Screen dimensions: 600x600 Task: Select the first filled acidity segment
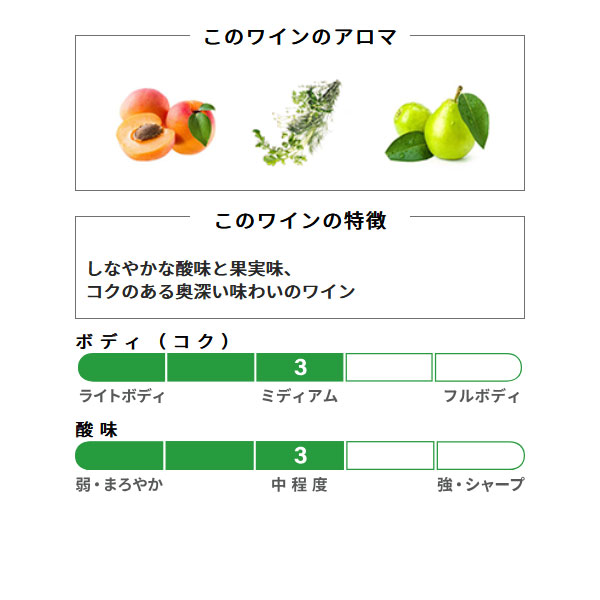click(119, 455)
